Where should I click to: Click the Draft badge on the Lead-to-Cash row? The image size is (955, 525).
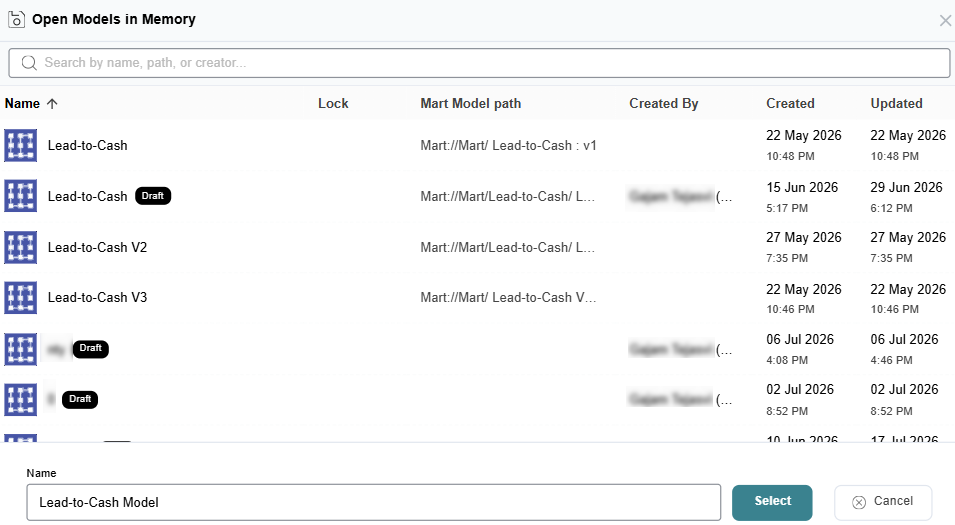(153, 196)
